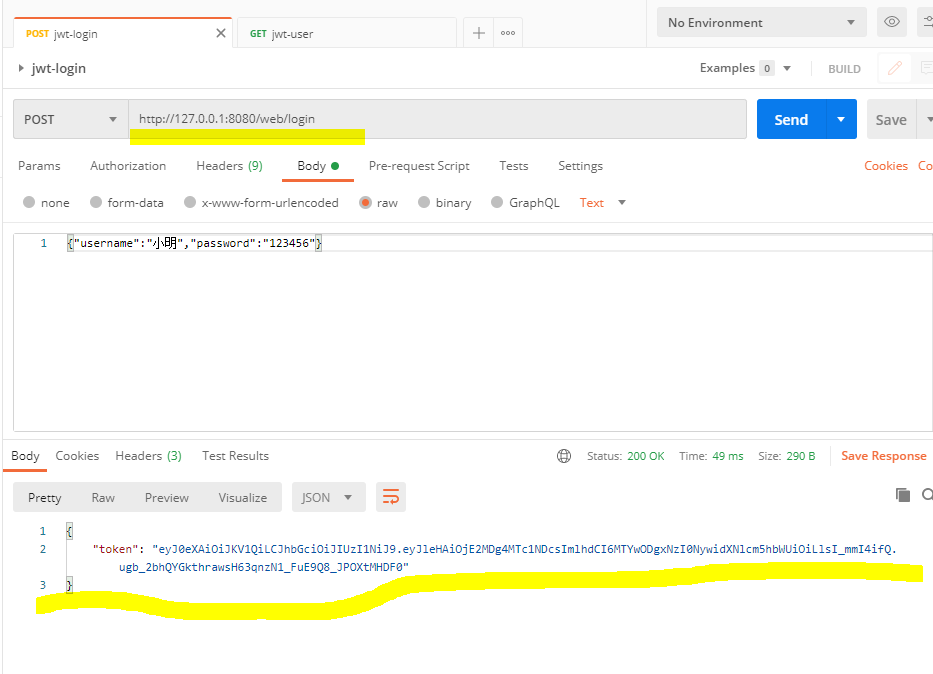The width and height of the screenshot is (933, 674).
Task: Open the Params tab
Action: 39,165
